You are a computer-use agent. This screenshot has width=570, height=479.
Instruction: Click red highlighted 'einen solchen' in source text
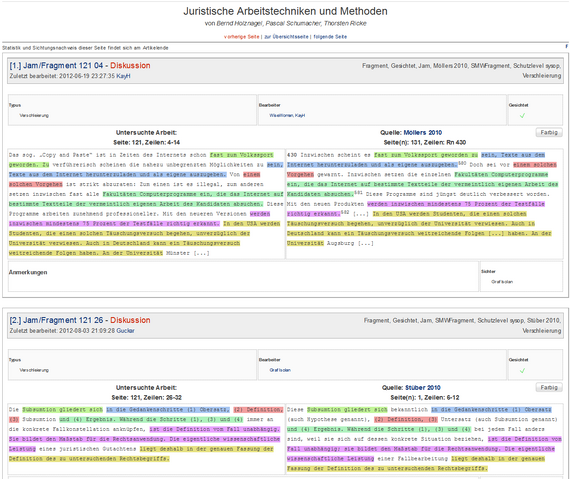click(x=535, y=165)
